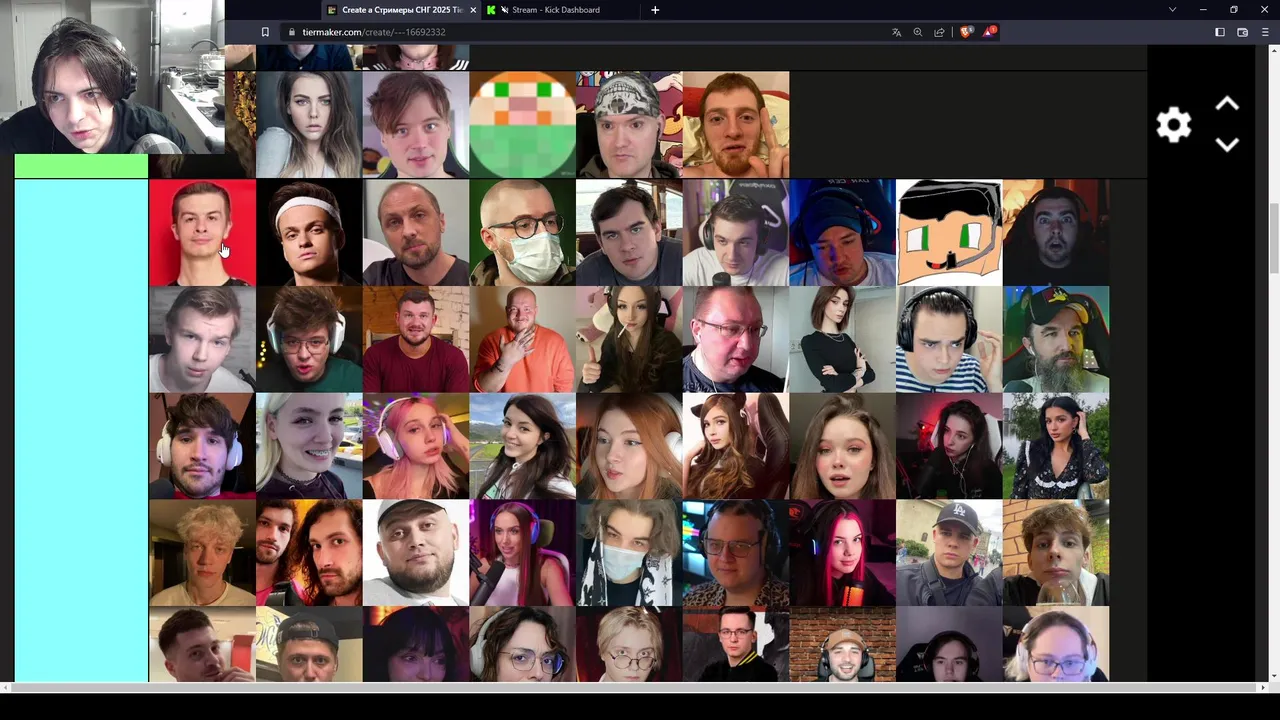Image resolution: width=1280 pixels, height=720 pixels.
Task: Expand the tab search dropdown arrow
Action: click(x=1173, y=10)
